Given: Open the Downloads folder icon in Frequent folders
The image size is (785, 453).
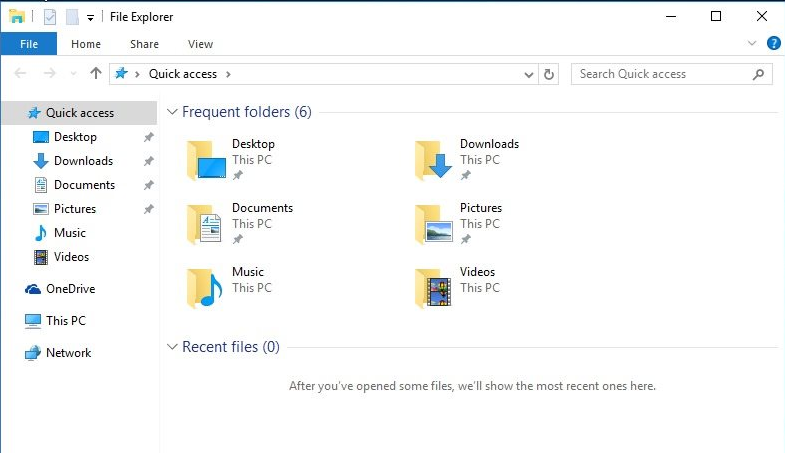Looking at the screenshot, I should tap(433, 160).
